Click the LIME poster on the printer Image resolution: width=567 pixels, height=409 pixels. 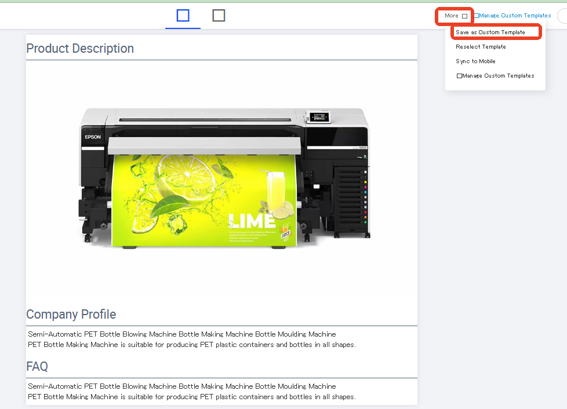tap(205, 201)
